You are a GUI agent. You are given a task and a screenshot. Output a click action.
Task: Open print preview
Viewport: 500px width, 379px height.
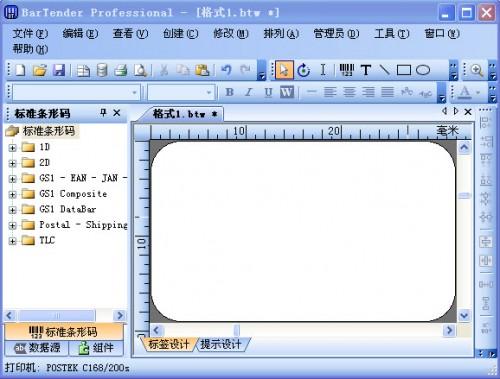140,71
